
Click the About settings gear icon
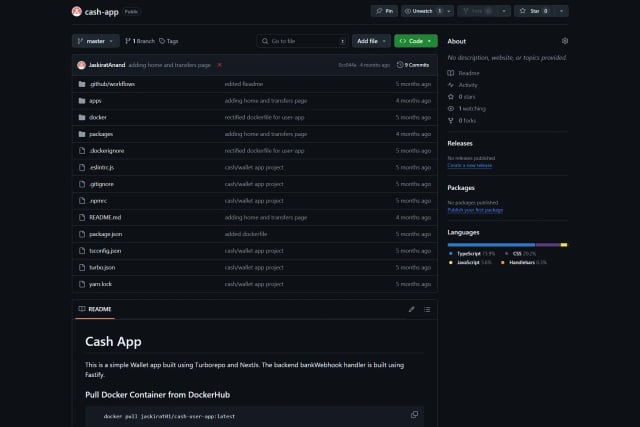tap(565, 41)
